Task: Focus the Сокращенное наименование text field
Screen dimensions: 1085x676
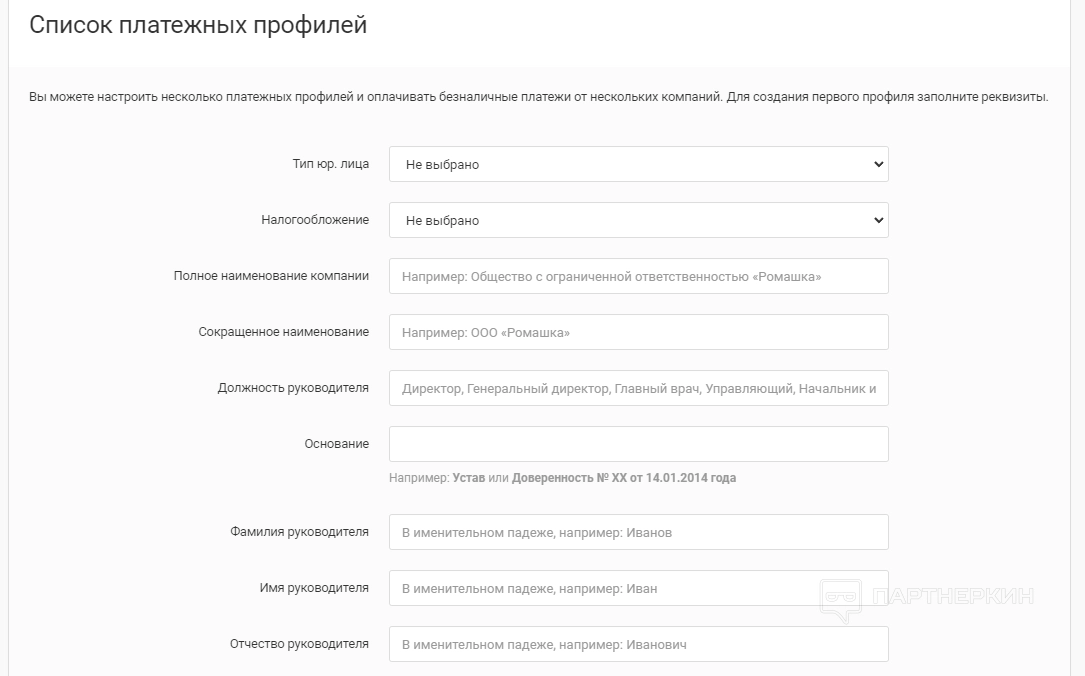Action: coord(638,332)
